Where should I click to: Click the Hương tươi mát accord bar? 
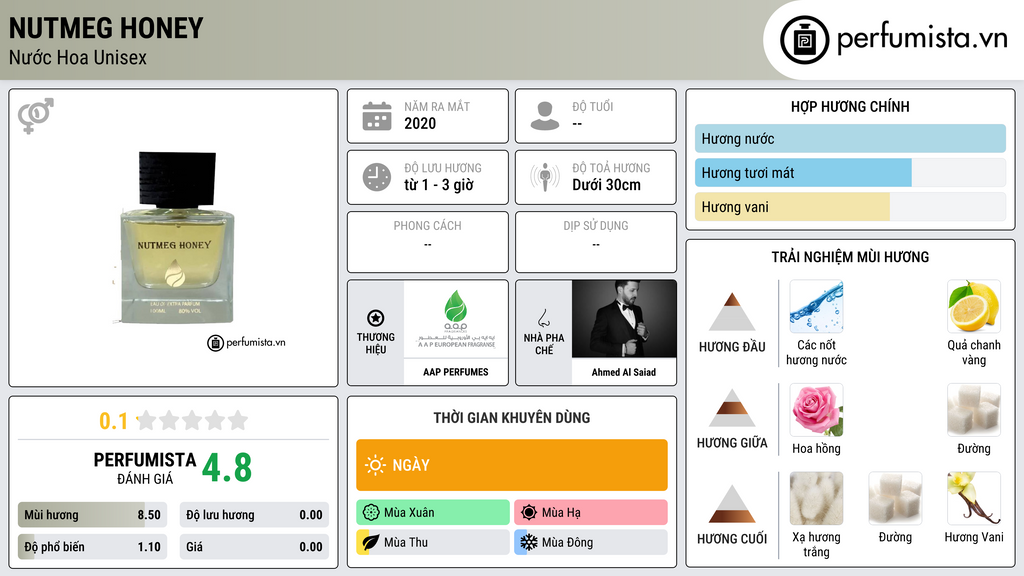850,172
